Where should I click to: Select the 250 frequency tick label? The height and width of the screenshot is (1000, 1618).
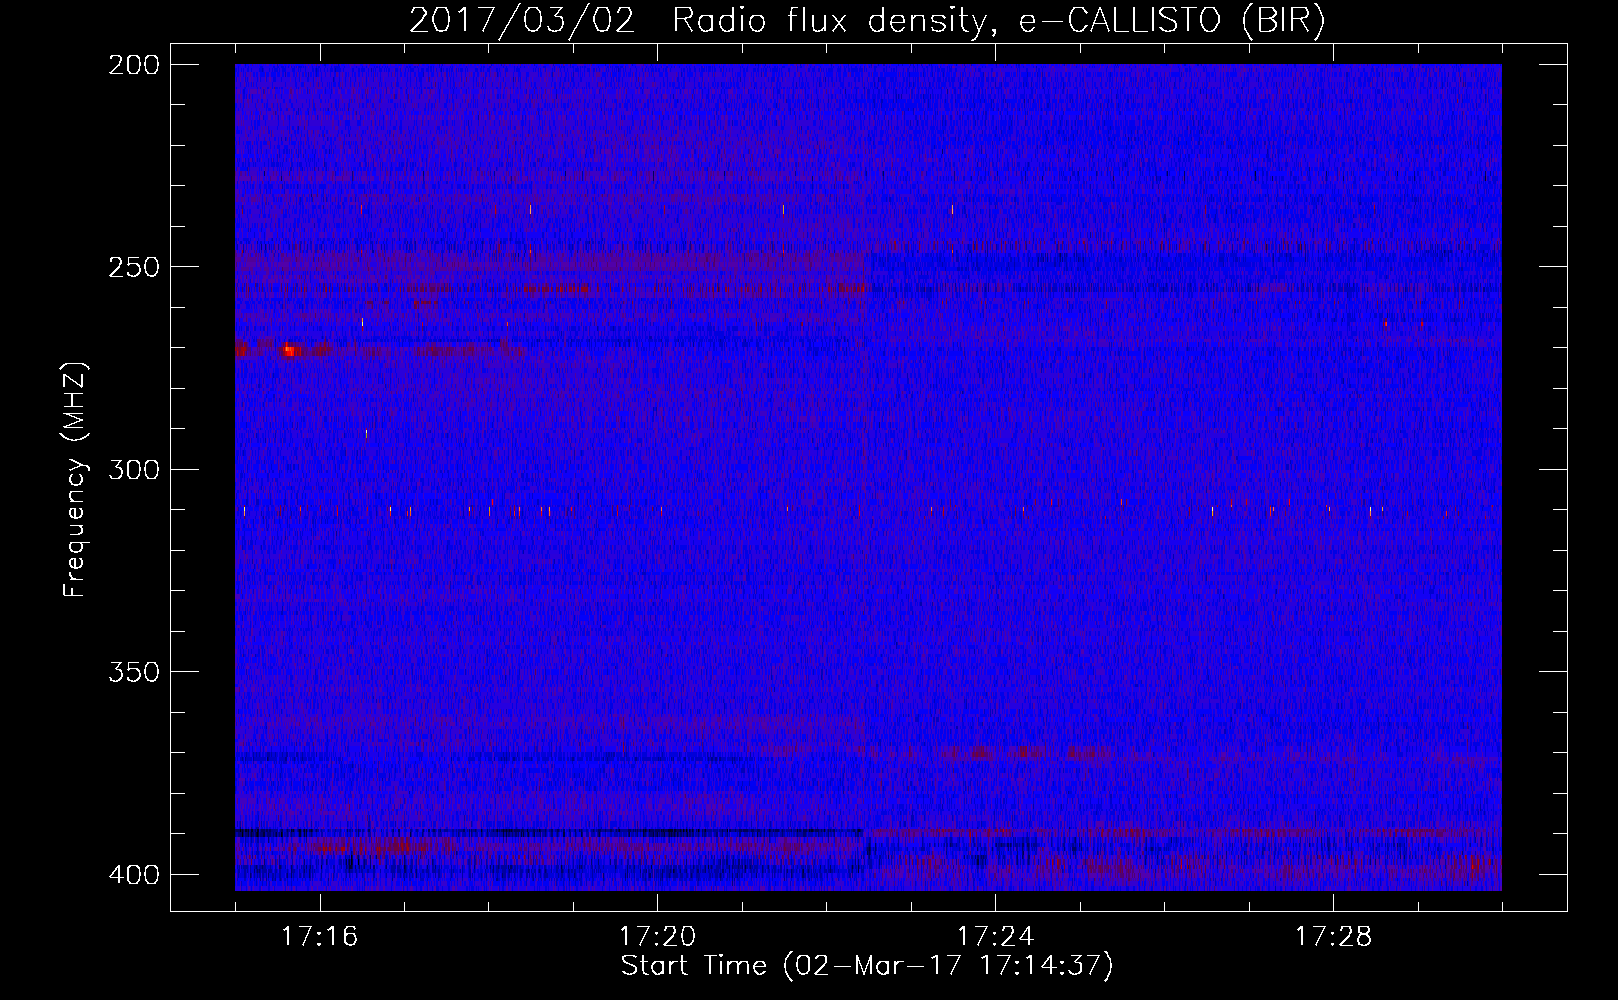(133, 267)
